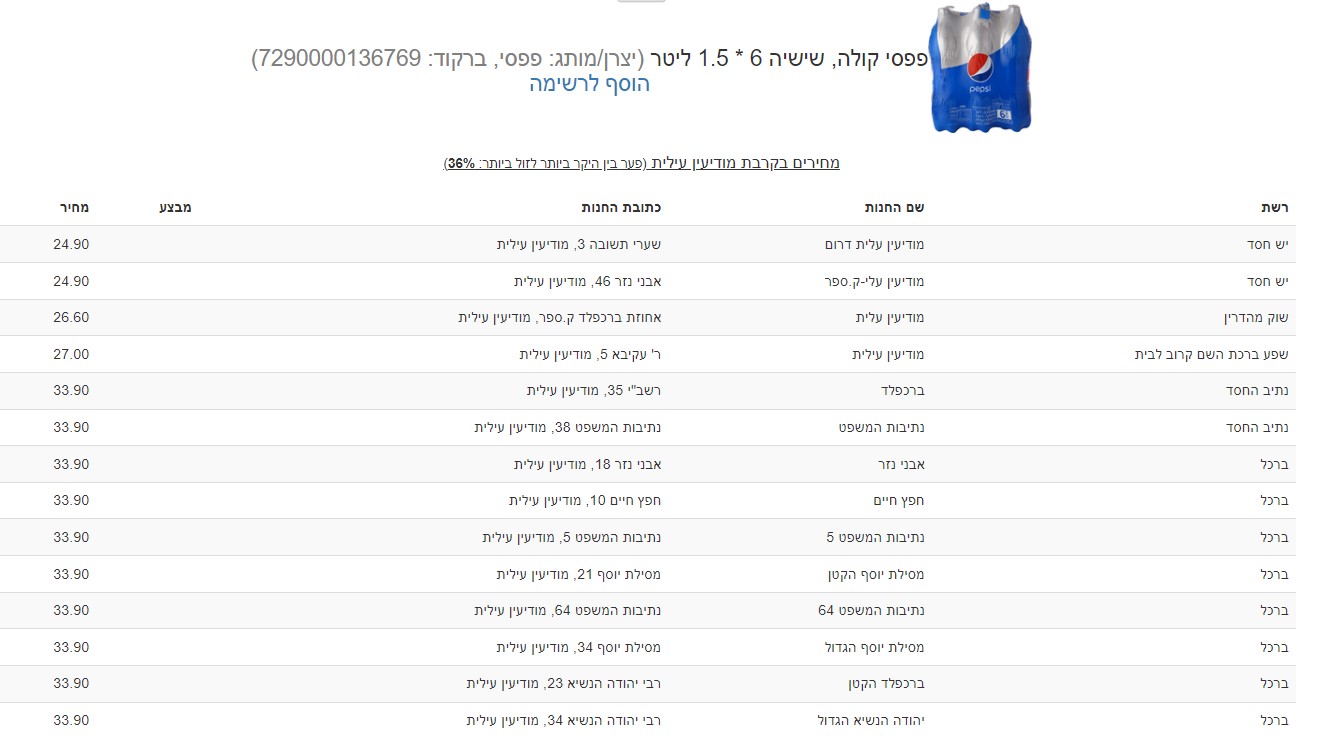This screenshot has width=1322, height=751.
Task: Click the address 'רבי יהודה הנשיא 23, מודיעין עילית'
Action: coord(564,684)
